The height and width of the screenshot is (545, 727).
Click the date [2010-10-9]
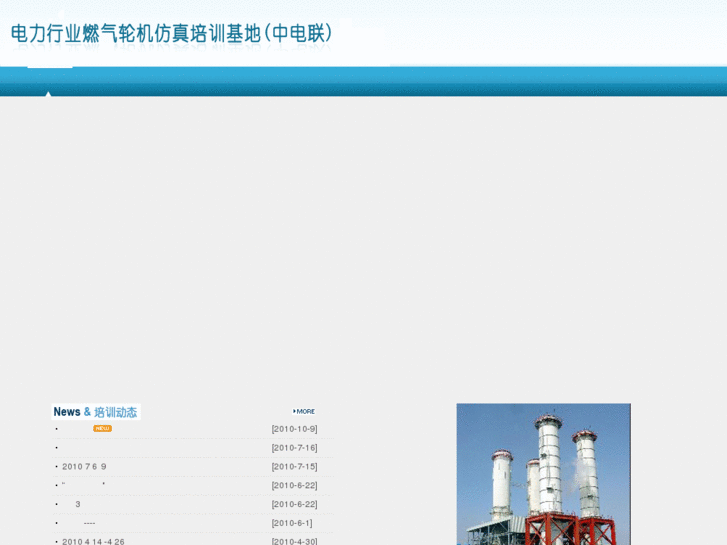pos(294,429)
